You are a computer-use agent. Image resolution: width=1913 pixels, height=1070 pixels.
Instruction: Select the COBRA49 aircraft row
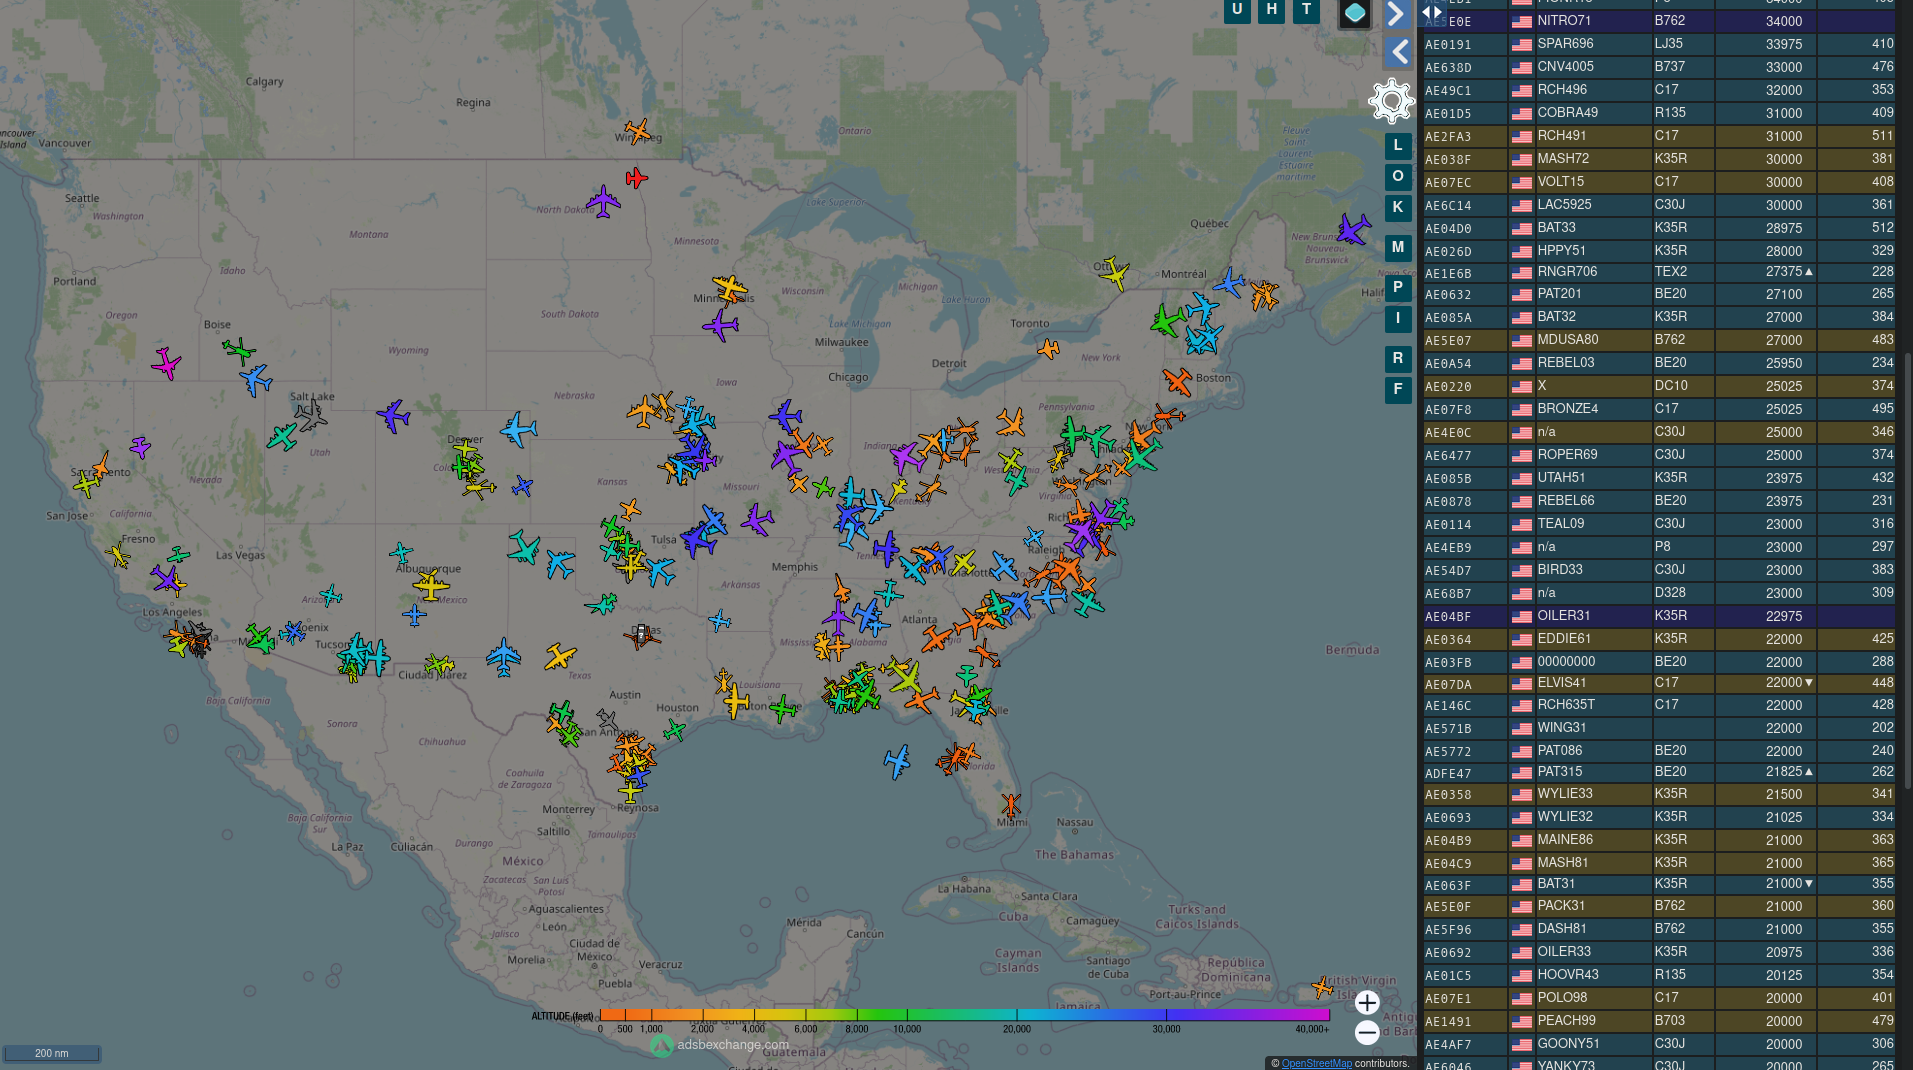(1659, 113)
